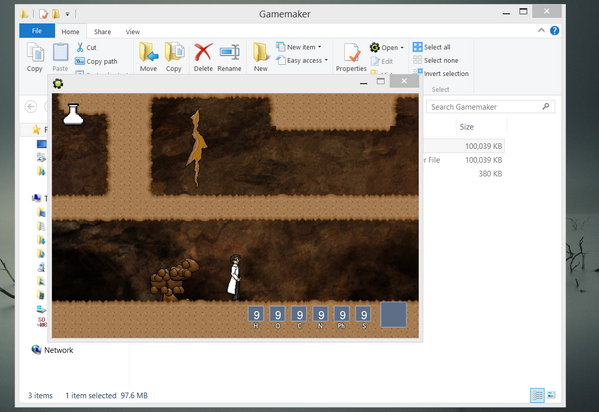The height and width of the screenshot is (412, 599).
Task: Open Explorer Help question mark icon
Action: [x=554, y=31]
